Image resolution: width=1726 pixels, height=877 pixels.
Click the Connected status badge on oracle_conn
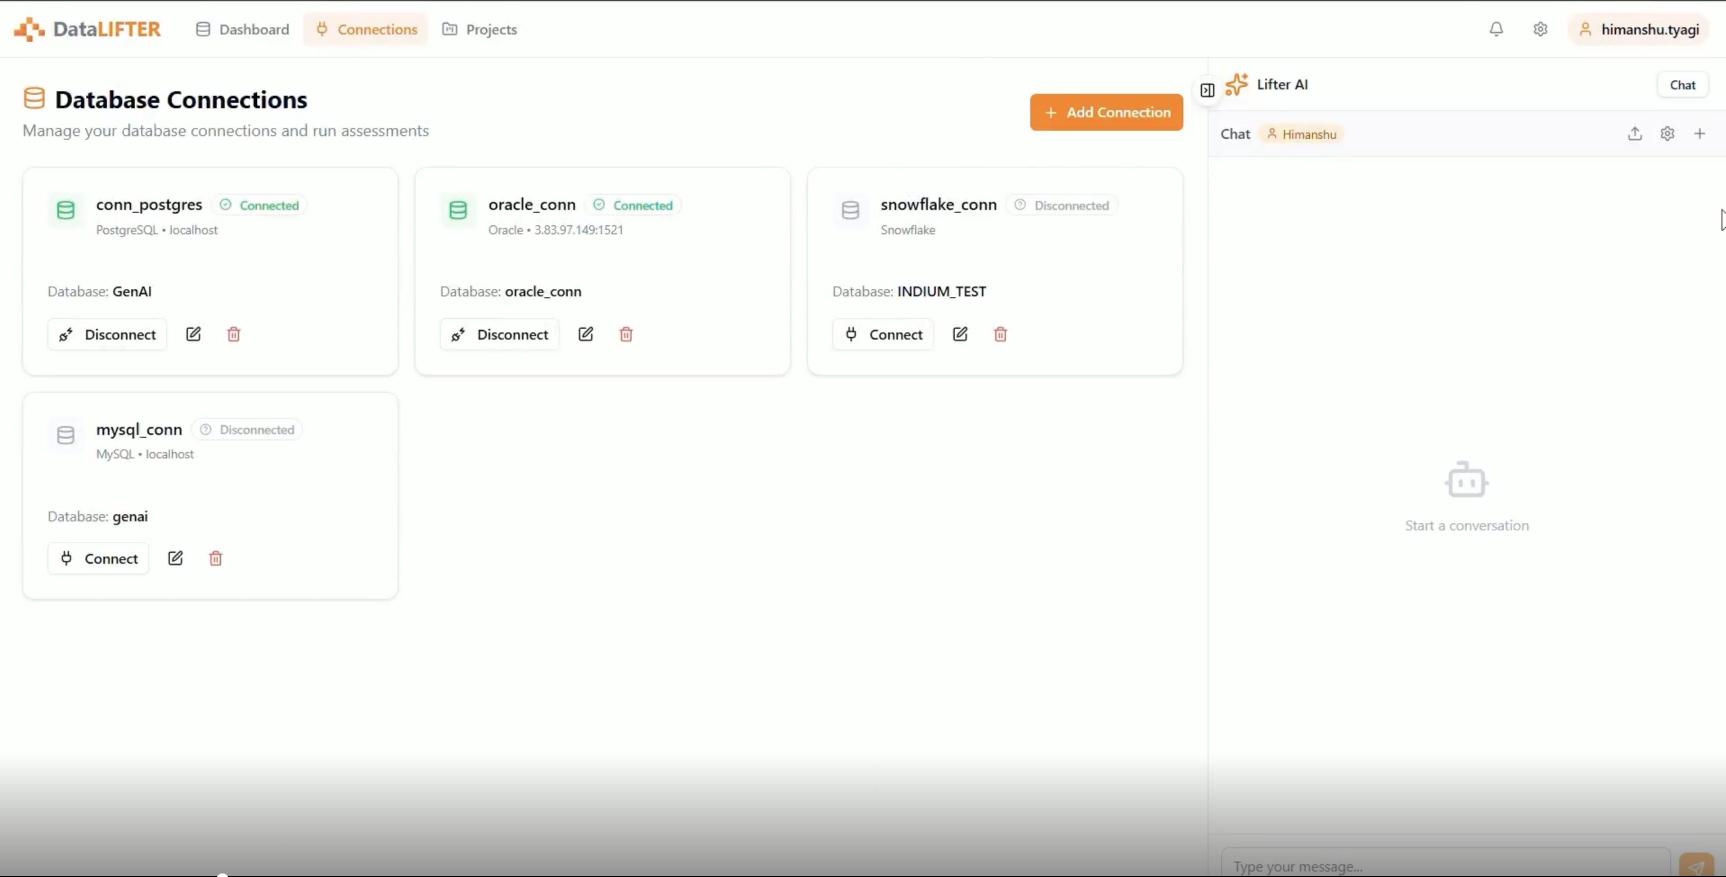(634, 205)
